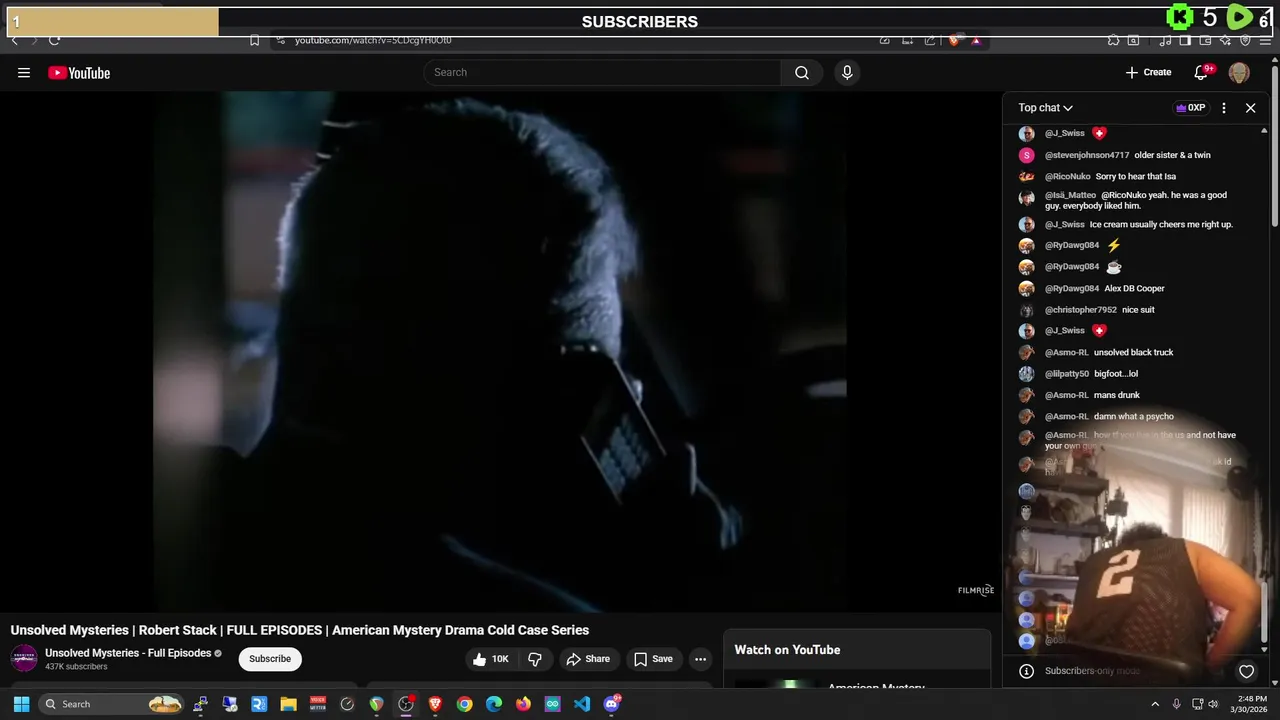Viewport: 1280px width, 720px height.
Task: Open Brave Shields lion icon
Action: point(955,40)
